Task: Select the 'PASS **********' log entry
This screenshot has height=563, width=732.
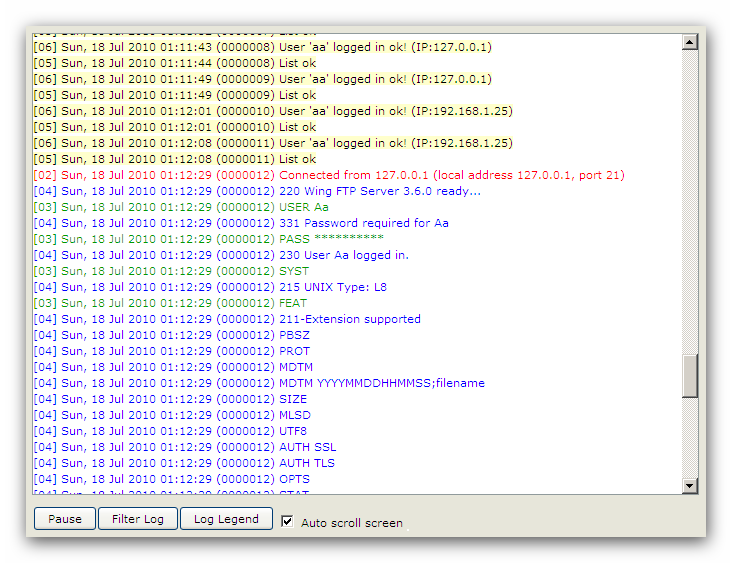Action: pos(208,239)
